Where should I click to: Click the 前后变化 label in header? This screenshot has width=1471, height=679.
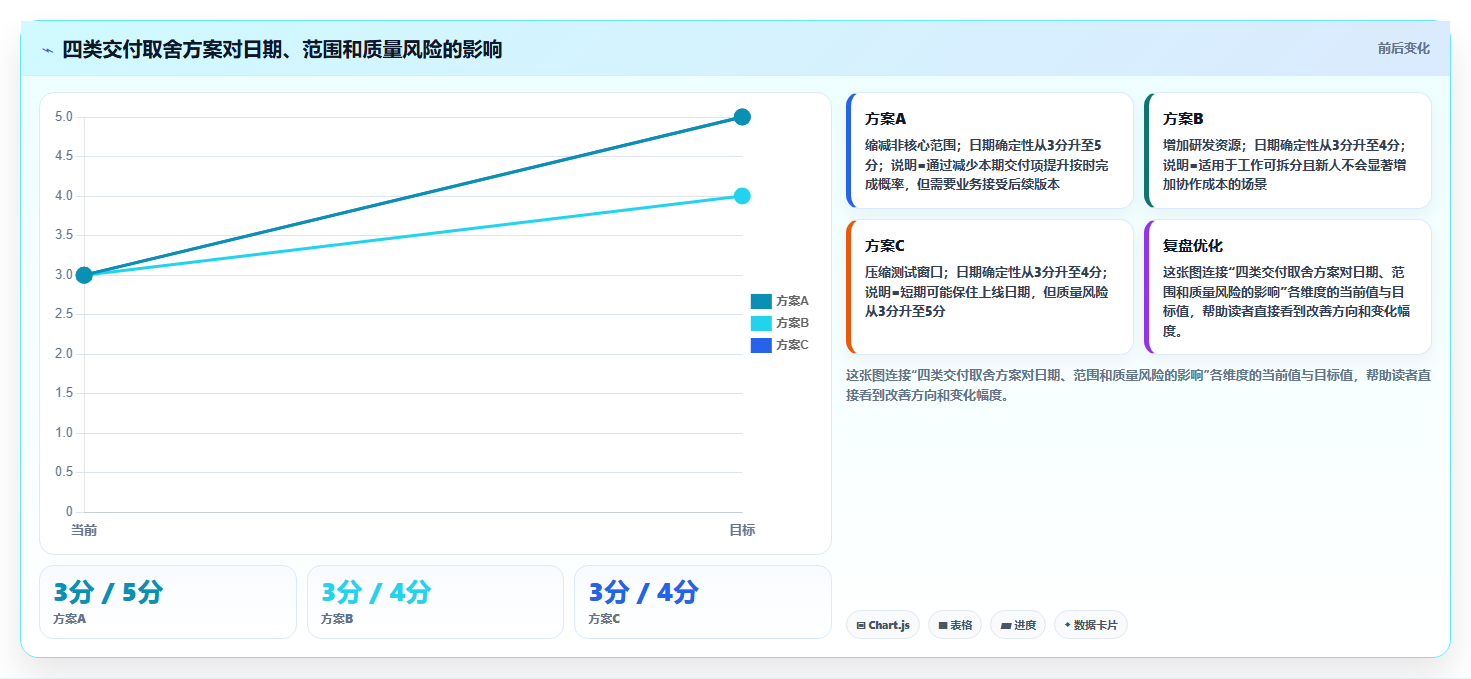pos(1403,48)
